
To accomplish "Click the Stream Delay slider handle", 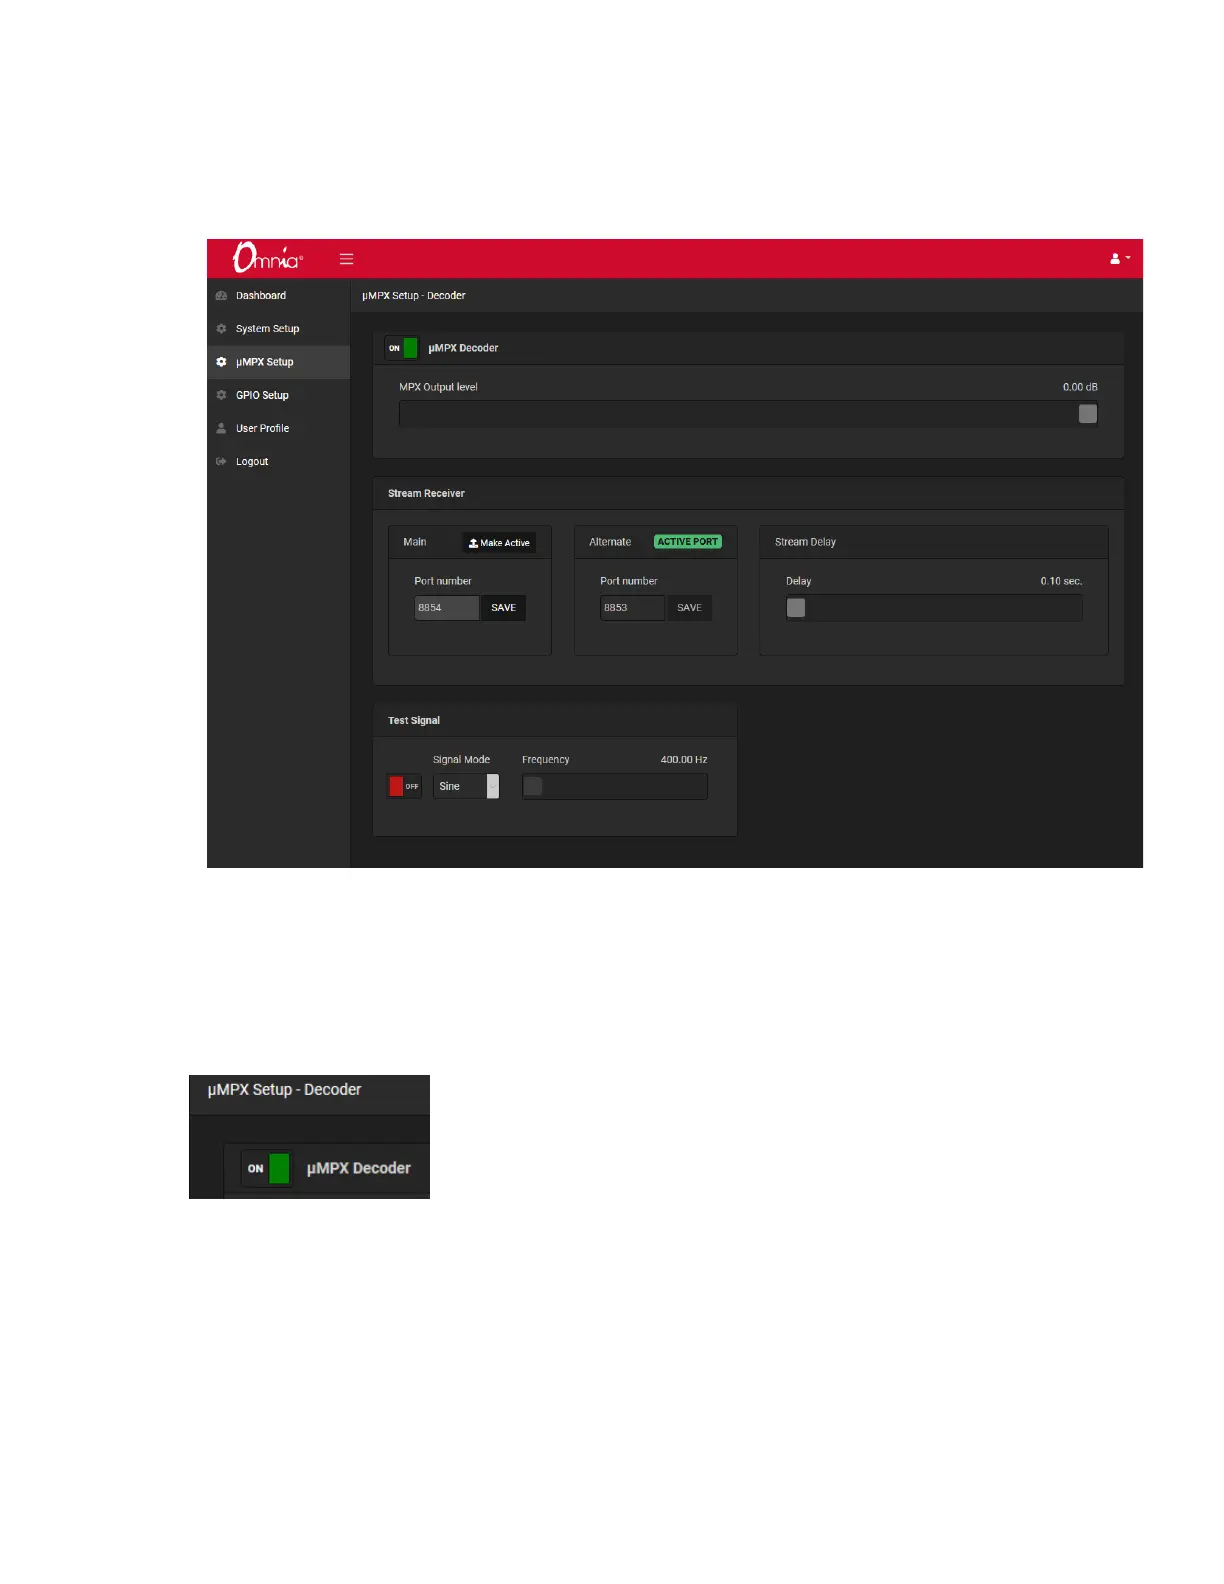I will [x=796, y=608].
